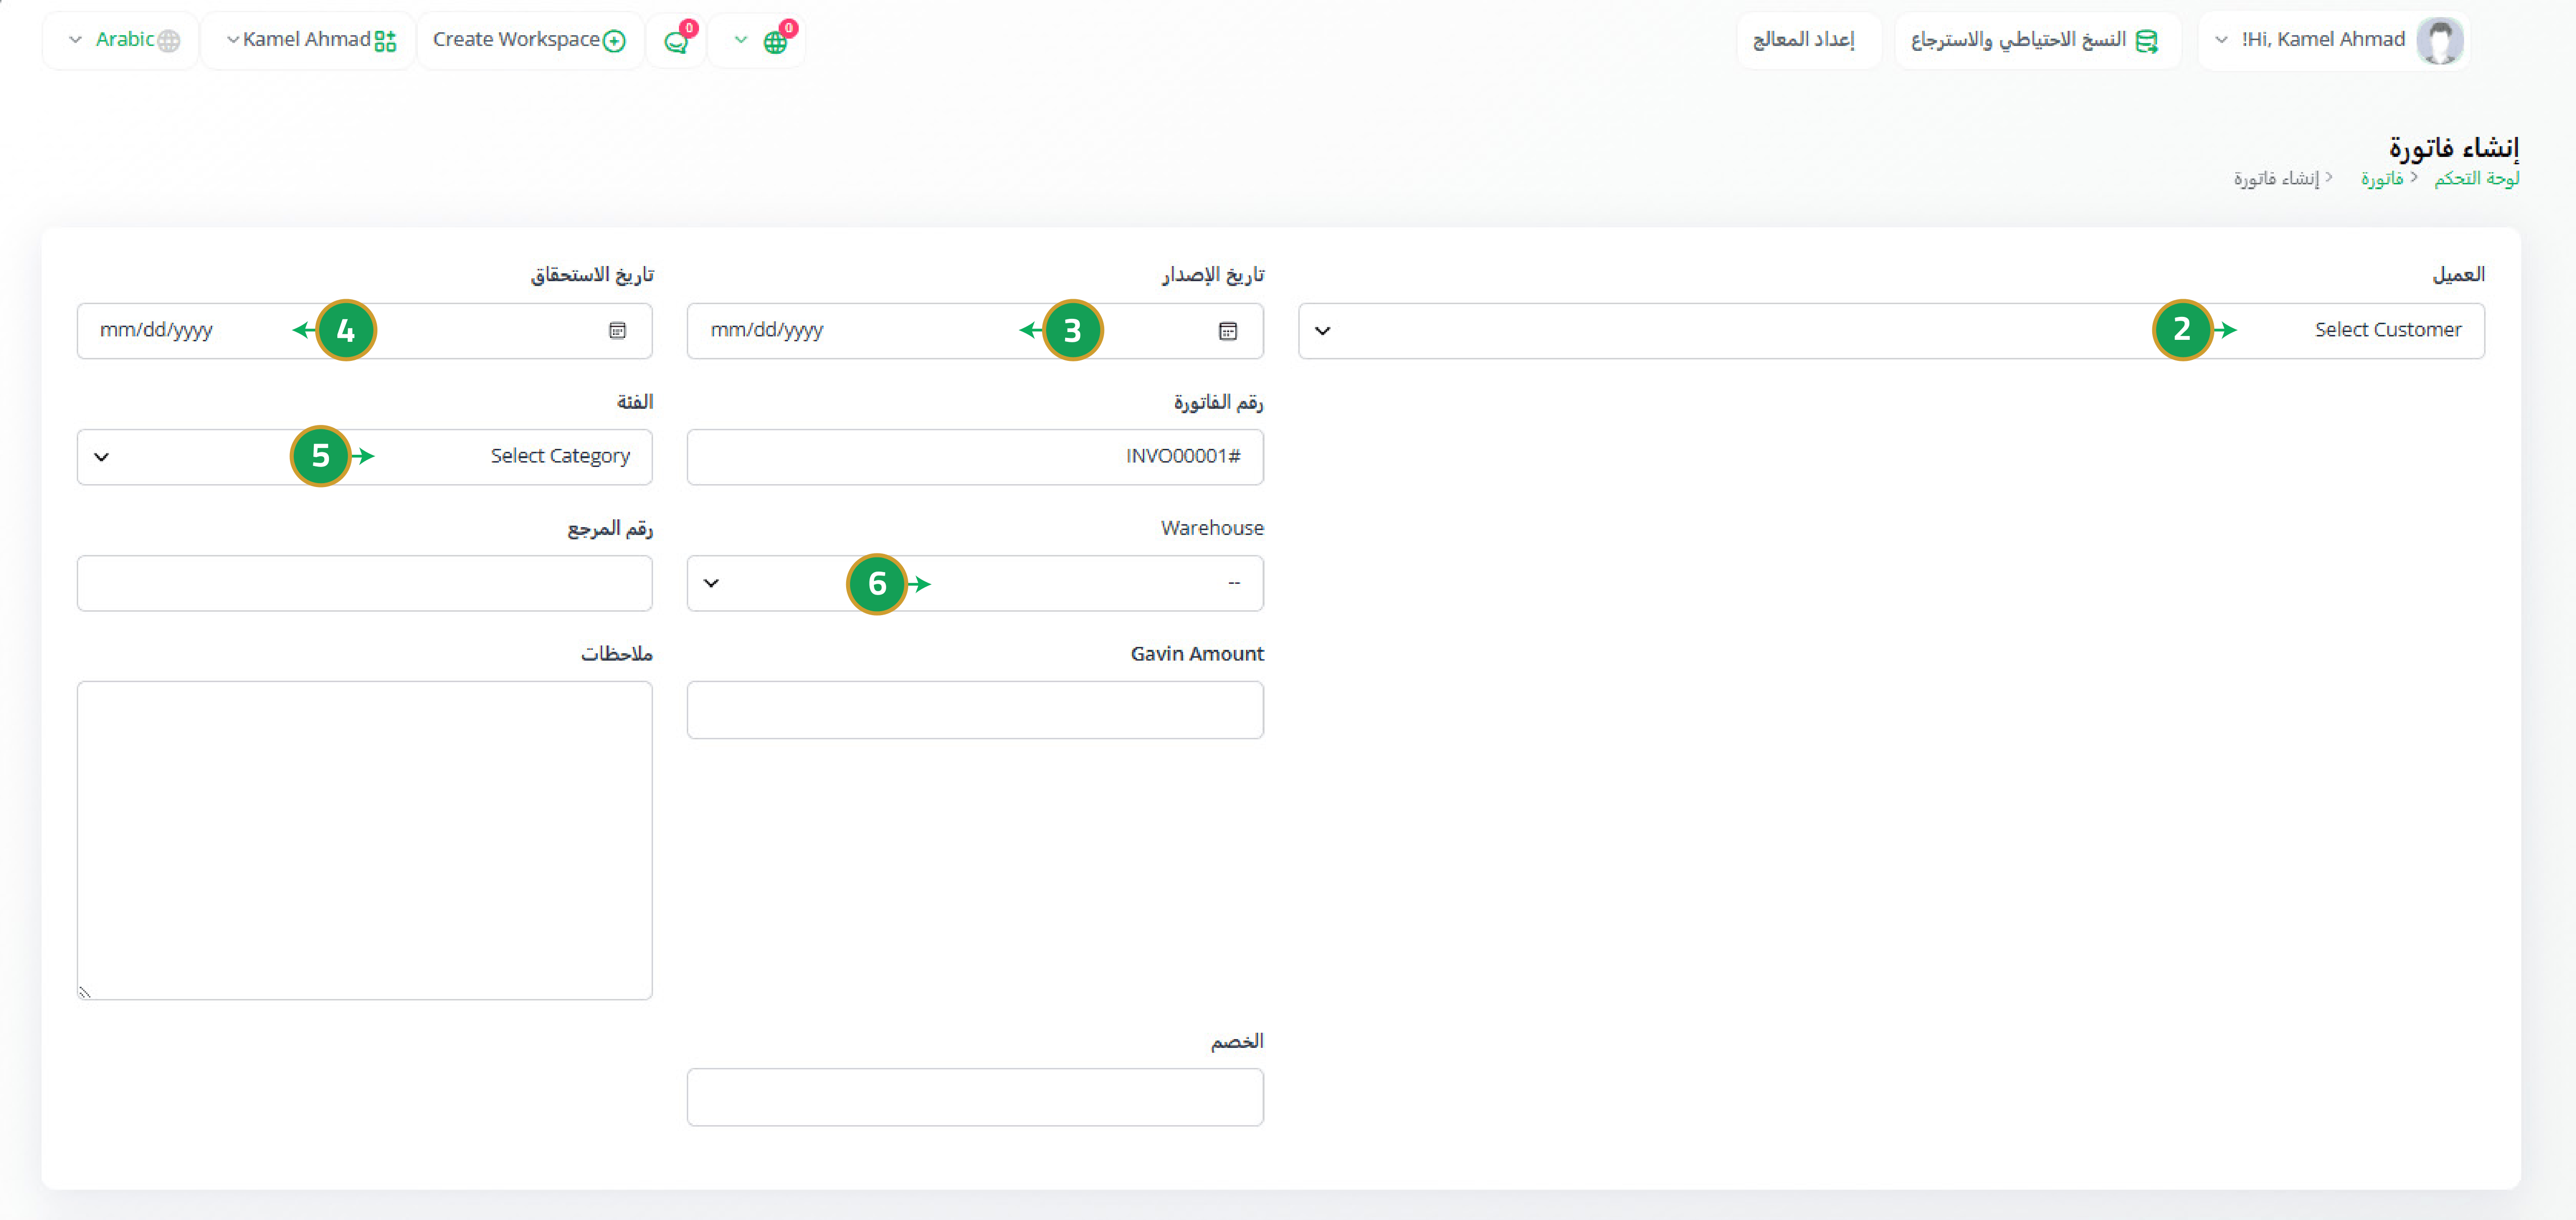Click the plus circle icon in Create Workspace
This screenshot has height=1220, width=2576.
tap(614, 41)
